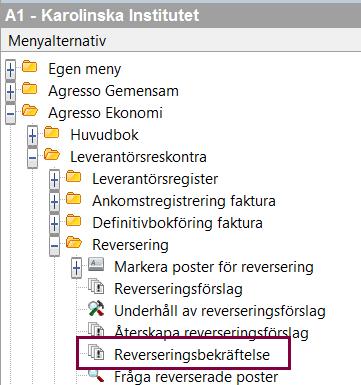Expand the Huvudbok folder node
Image resolution: width=361 pixels, height=385 pixels.
click(32, 136)
